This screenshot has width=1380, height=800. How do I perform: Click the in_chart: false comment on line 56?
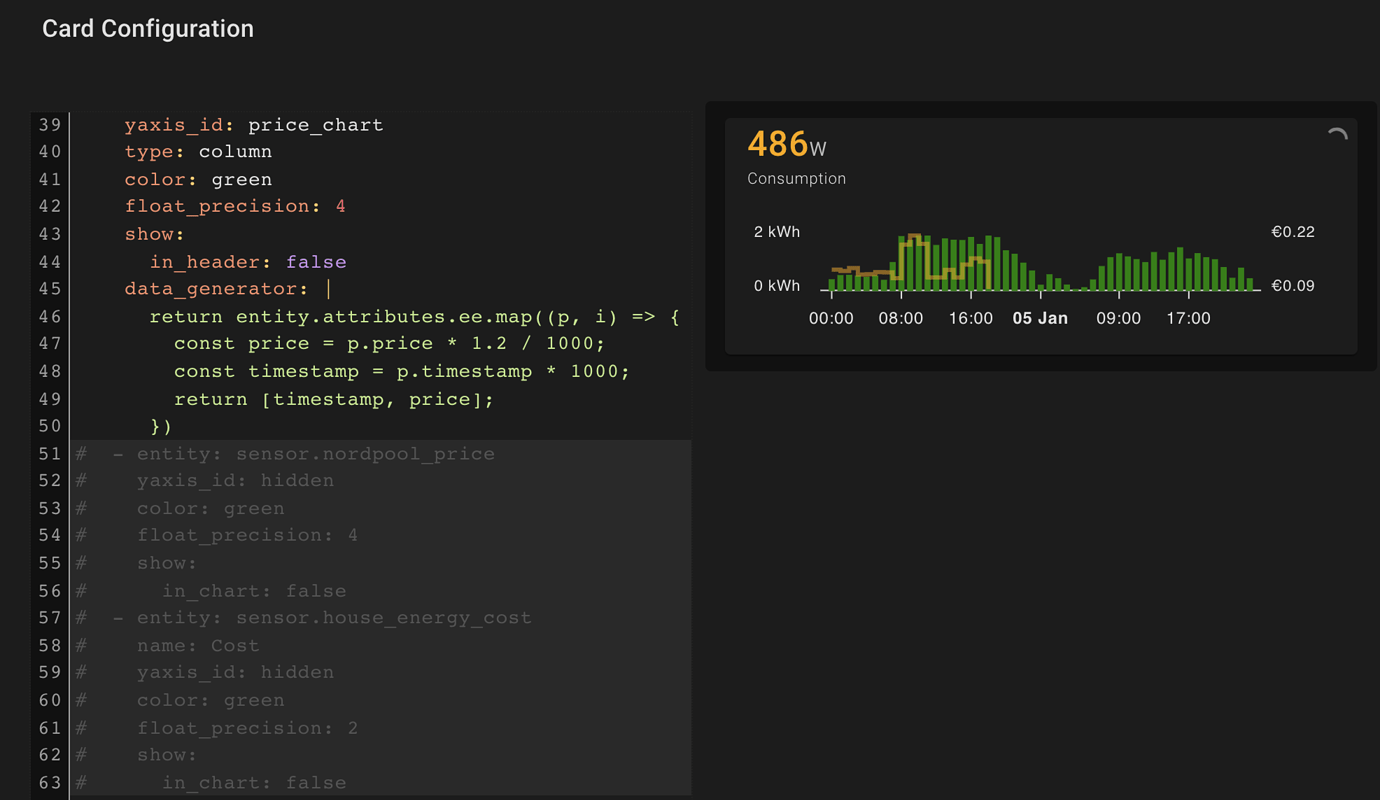click(x=253, y=590)
